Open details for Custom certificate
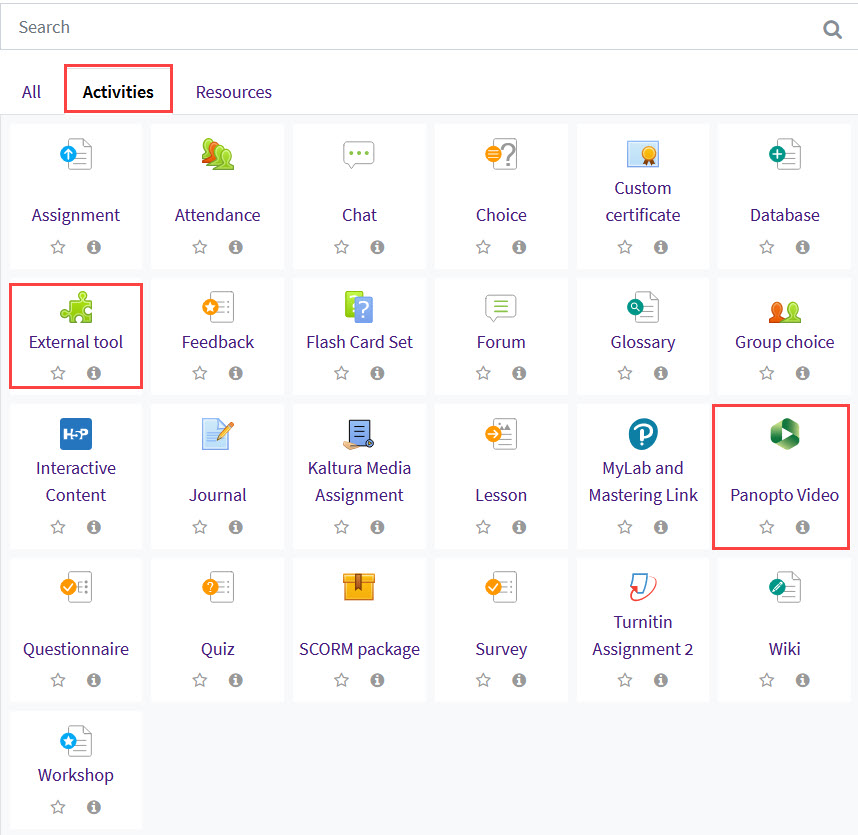Viewport: 858px width, 835px height. pos(660,246)
